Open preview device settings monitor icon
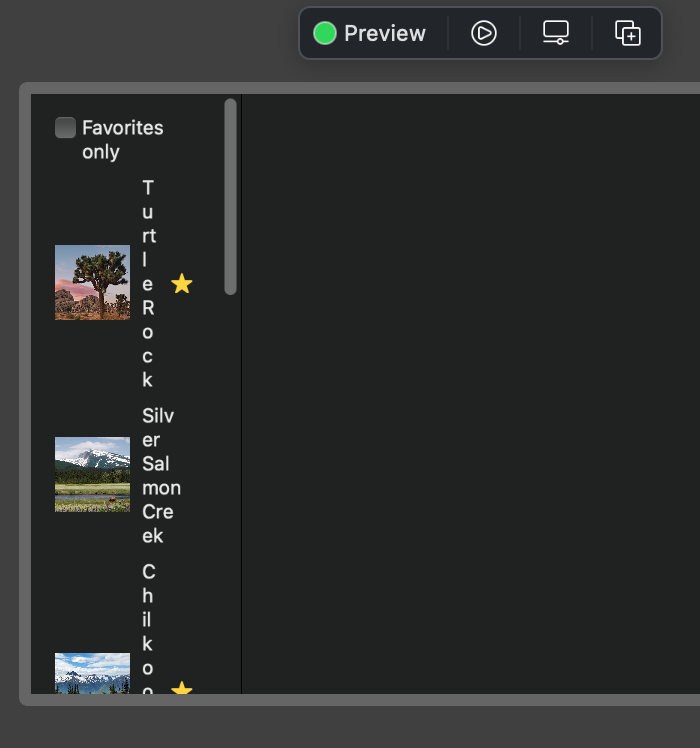This screenshot has height=748, width=700. pyautogui.click(x=556, y=33)
